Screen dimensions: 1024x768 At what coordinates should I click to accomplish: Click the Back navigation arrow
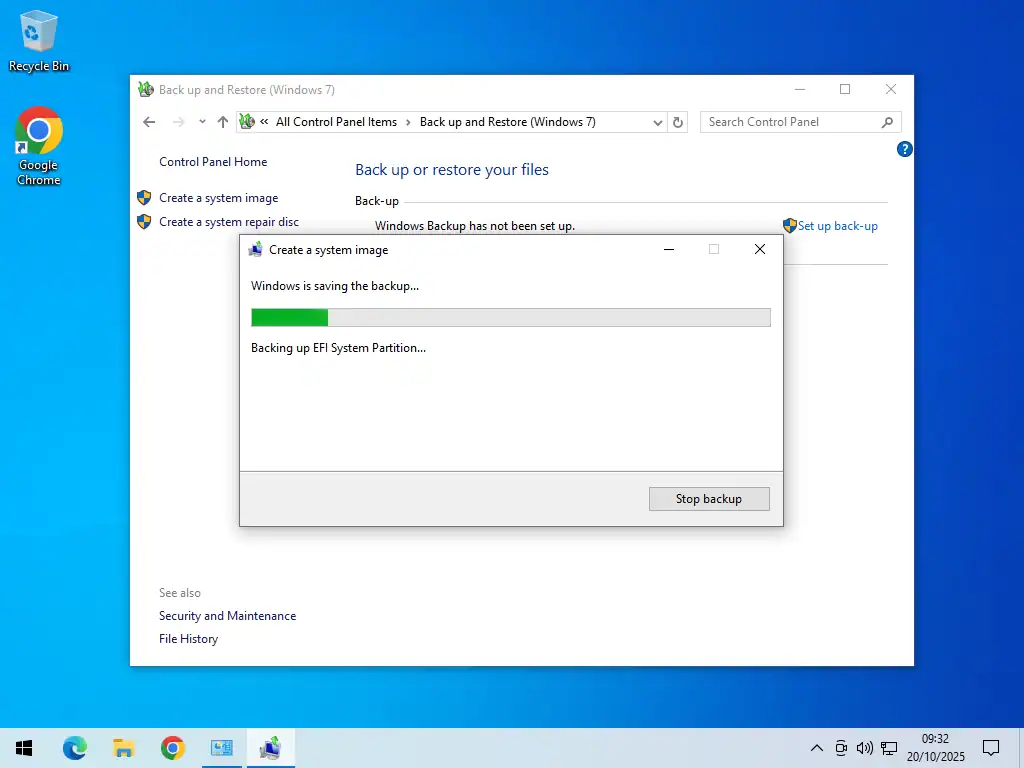(x=148, y=121)
